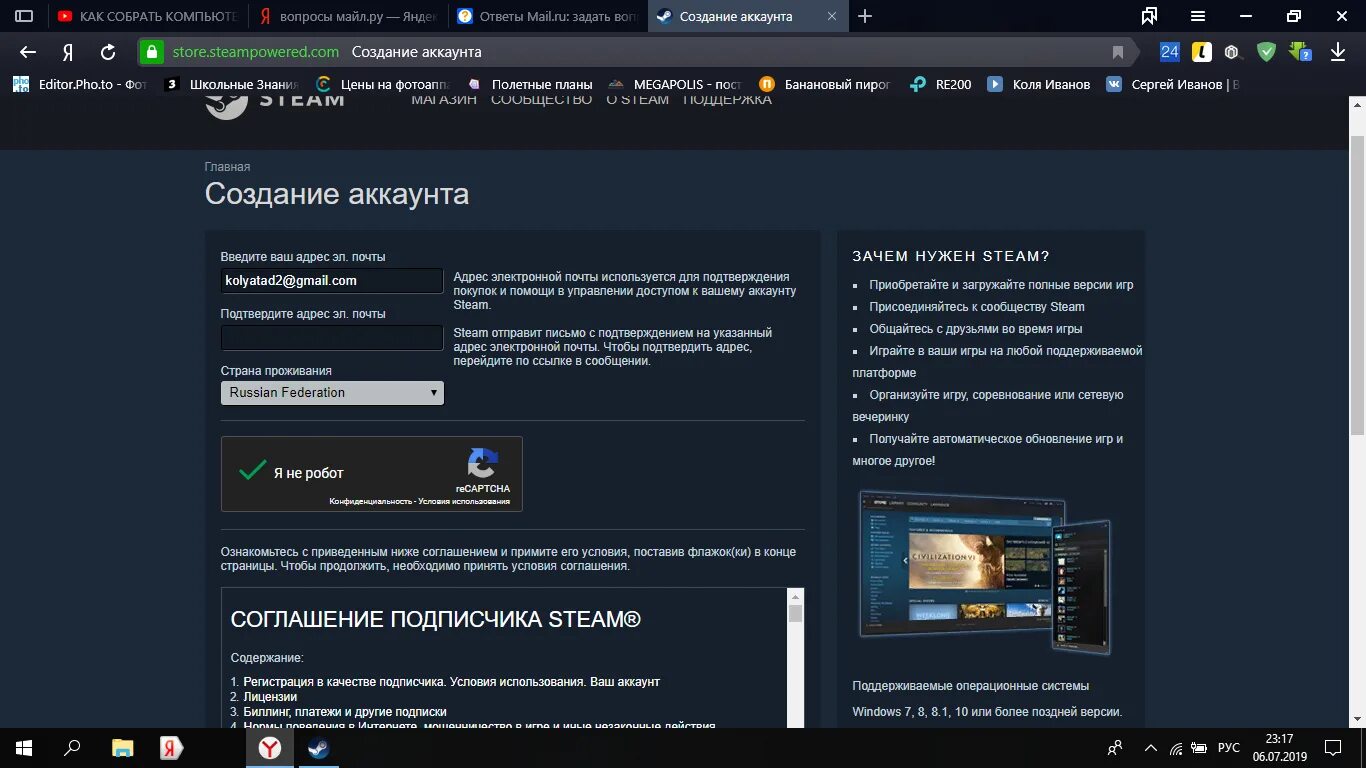Open reCAPTCHA Конфиденциальность link
This screenshot has width=1366, height=768.
point(370,501)
